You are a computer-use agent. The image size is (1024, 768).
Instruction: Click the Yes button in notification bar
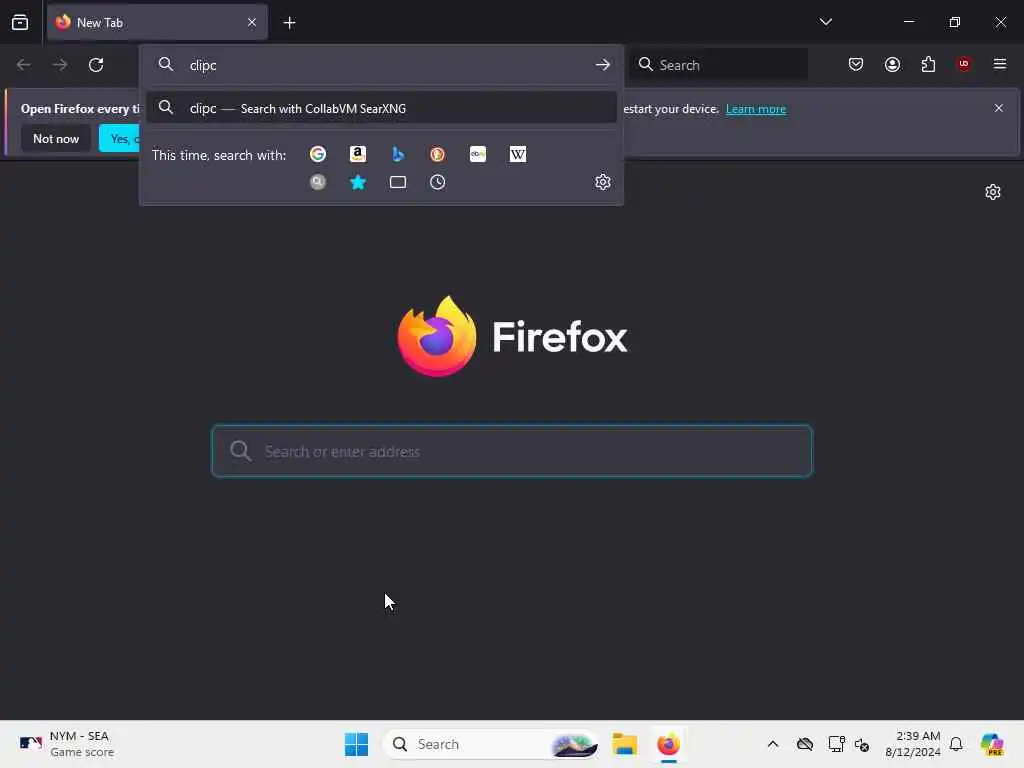(x=120, y=138)
